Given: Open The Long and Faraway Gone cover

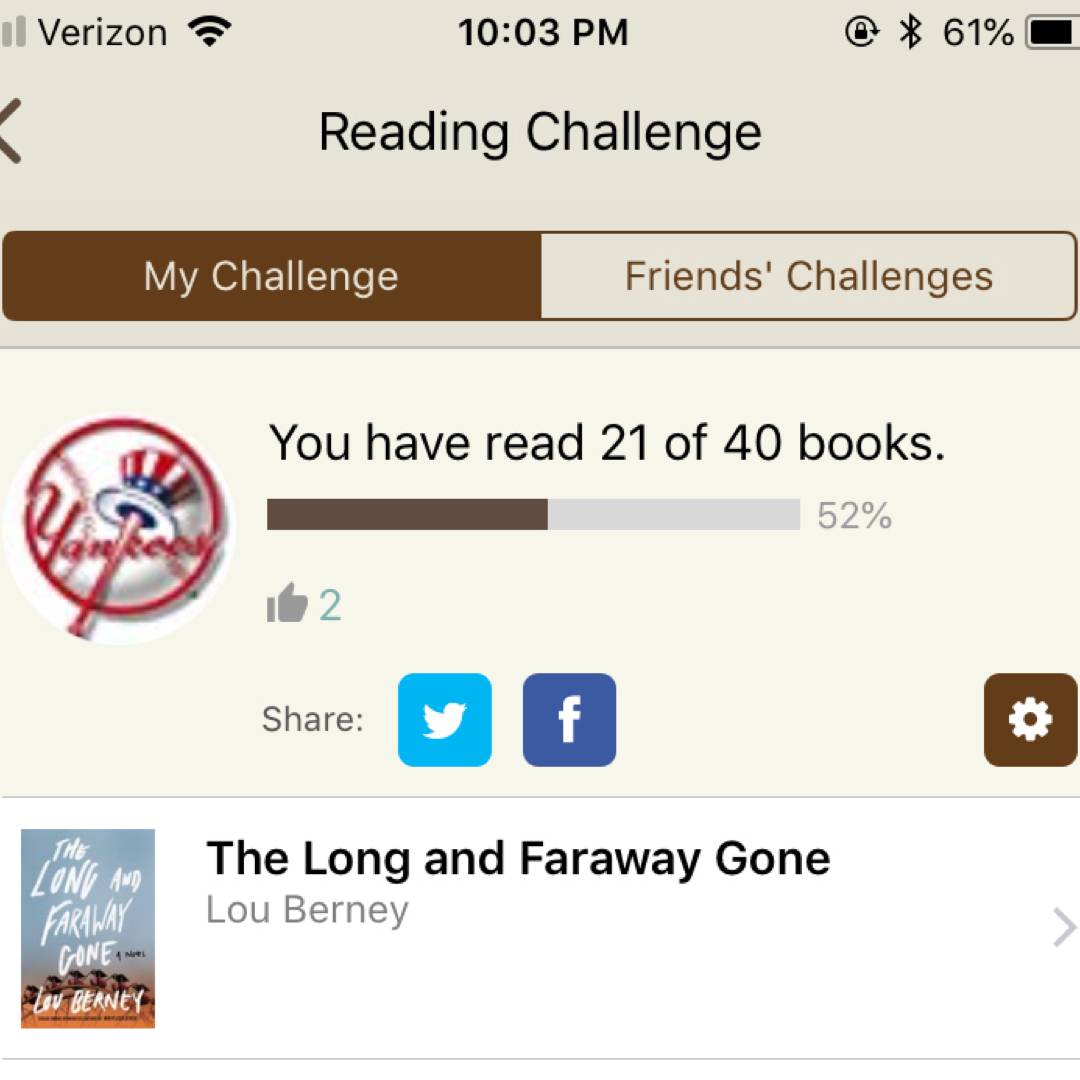Looking at the screenshot, I should 88,928.
